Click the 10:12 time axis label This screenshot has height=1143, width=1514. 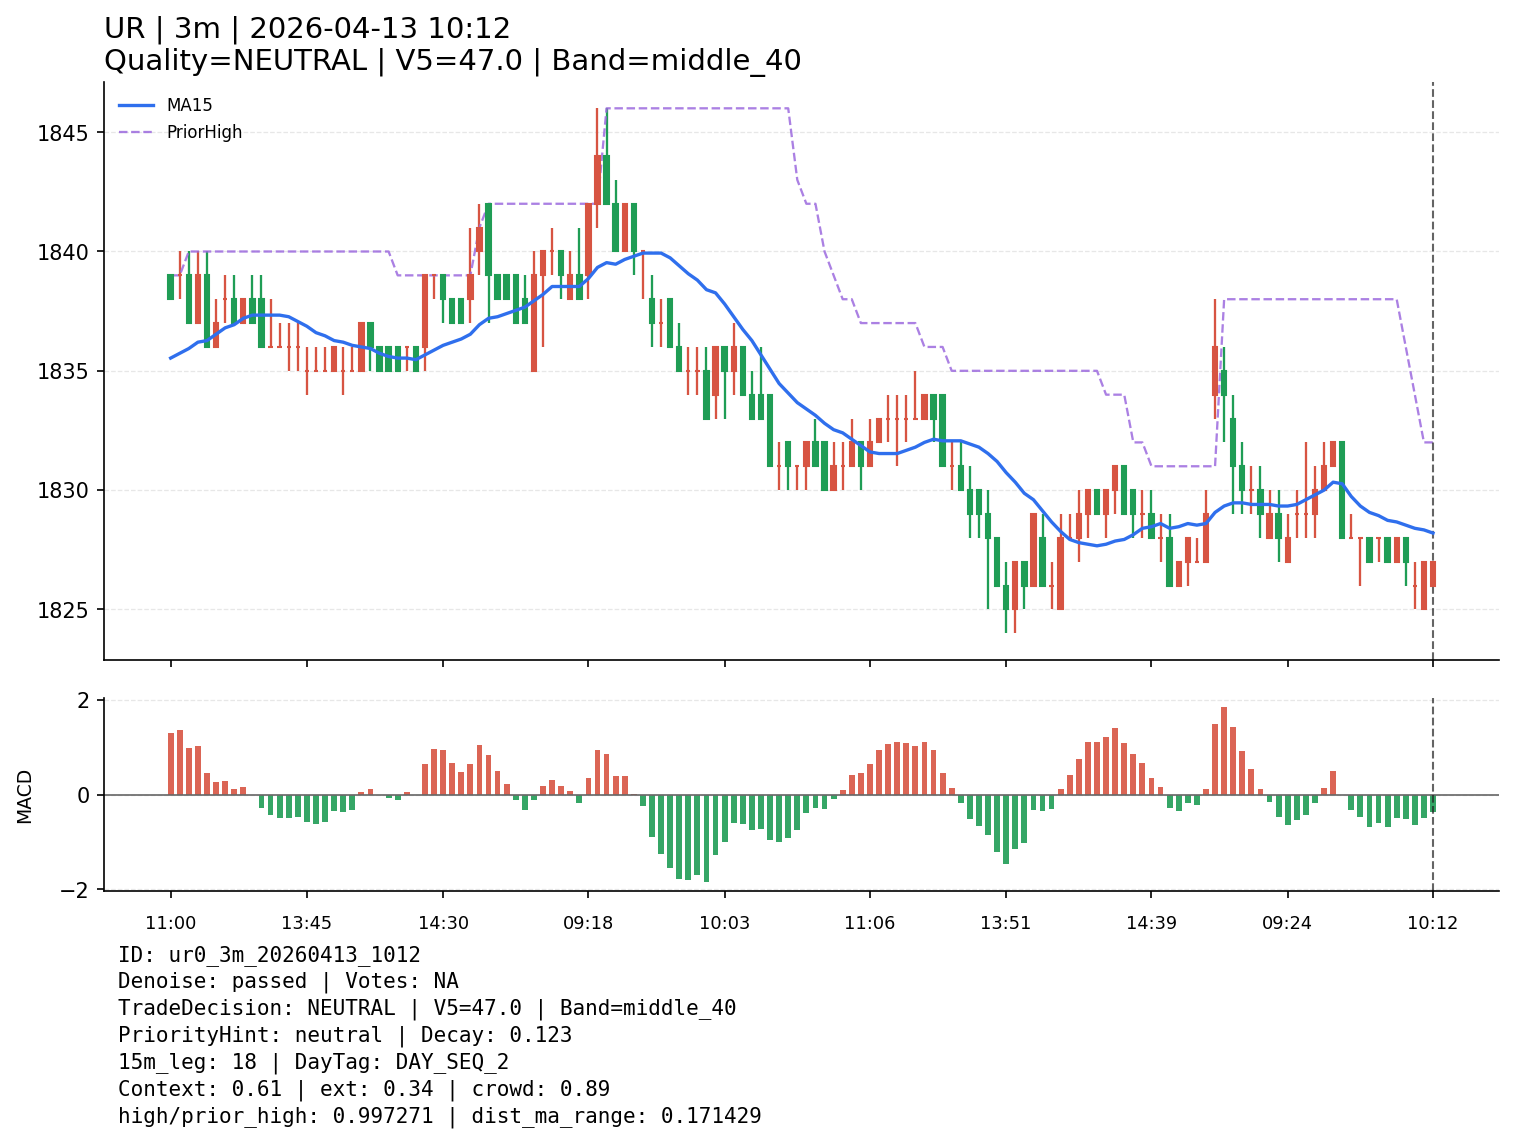(x=1432, y=923)
